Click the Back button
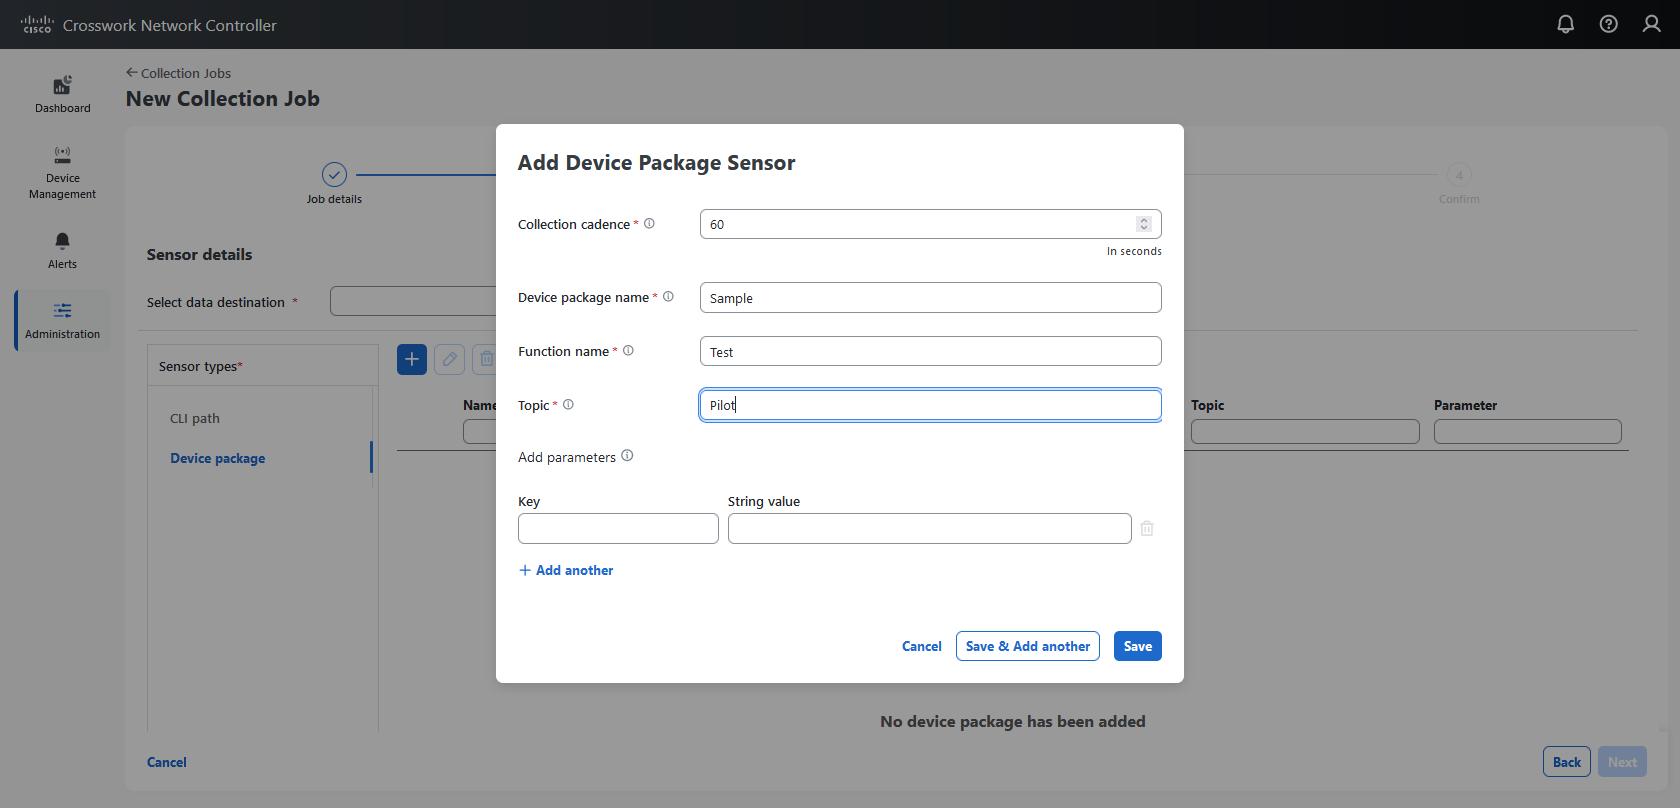The width and height of the screenshot is (1680, 808). (1566, 762)
